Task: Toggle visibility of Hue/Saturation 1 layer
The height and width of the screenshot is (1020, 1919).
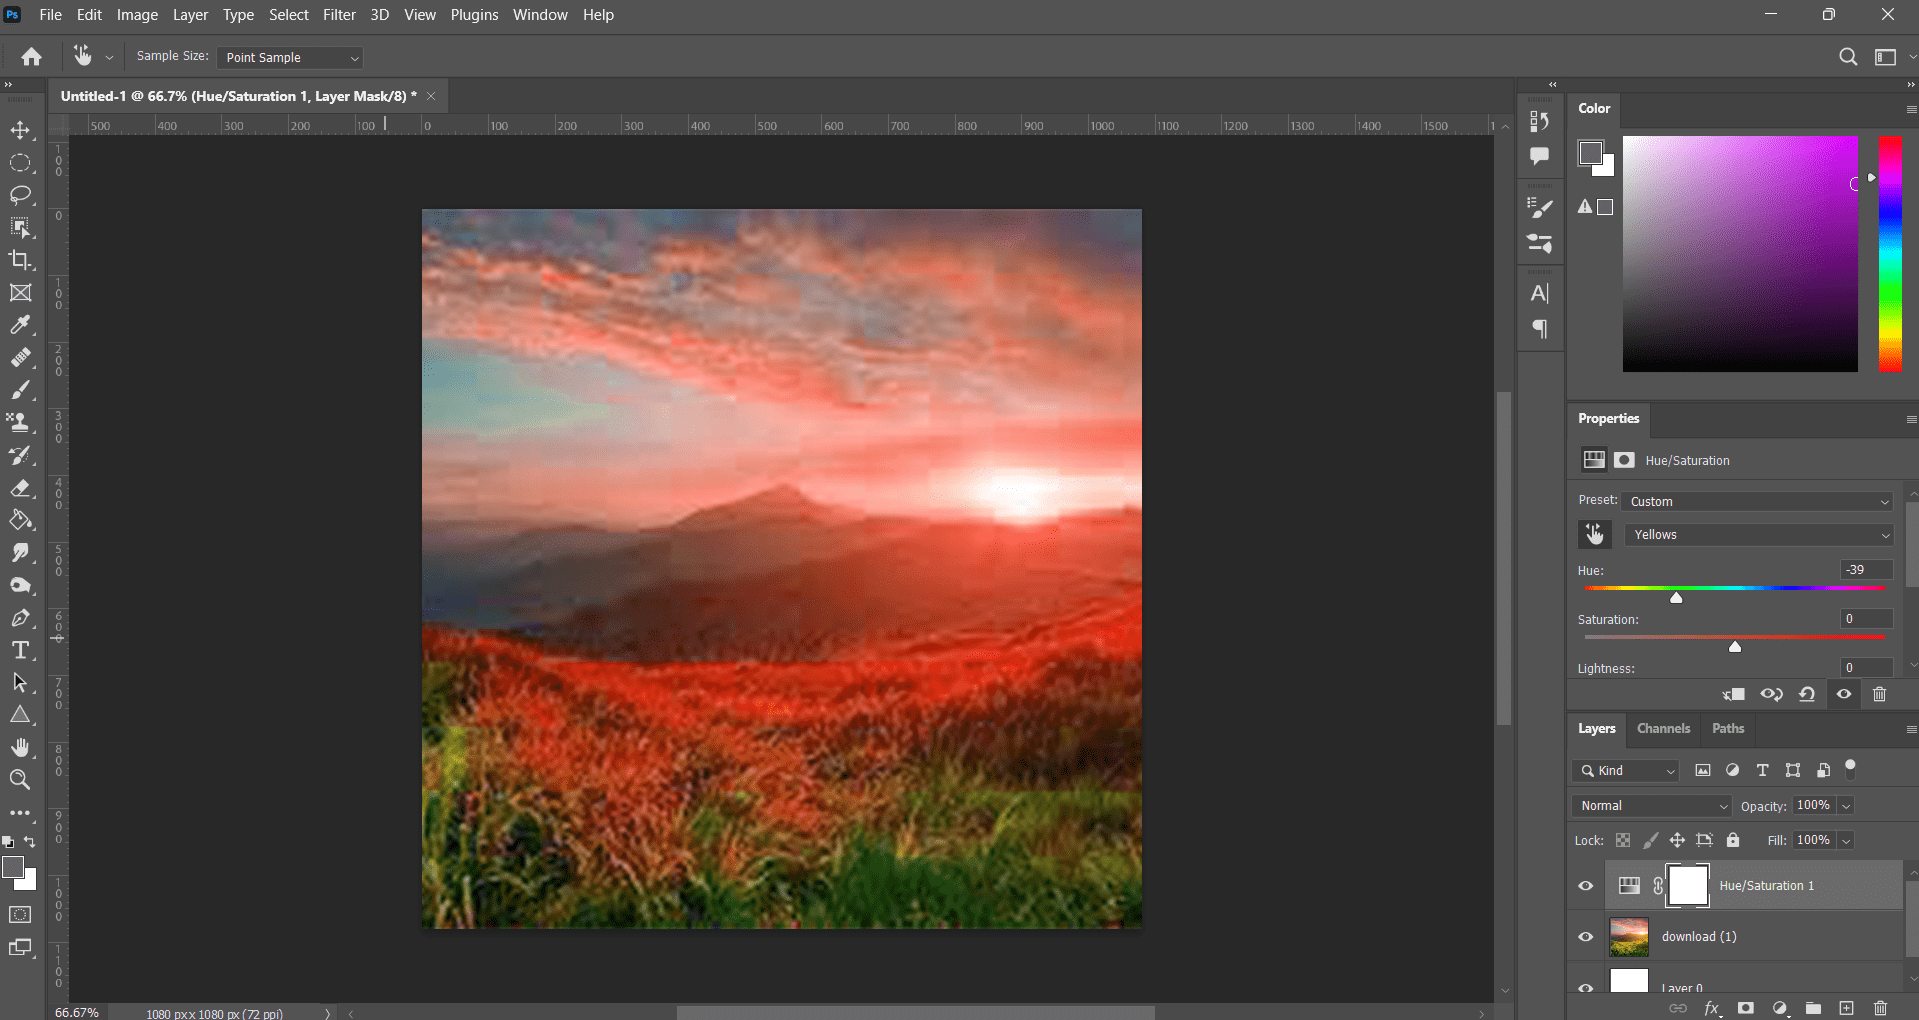Action: pos(1585,886)
